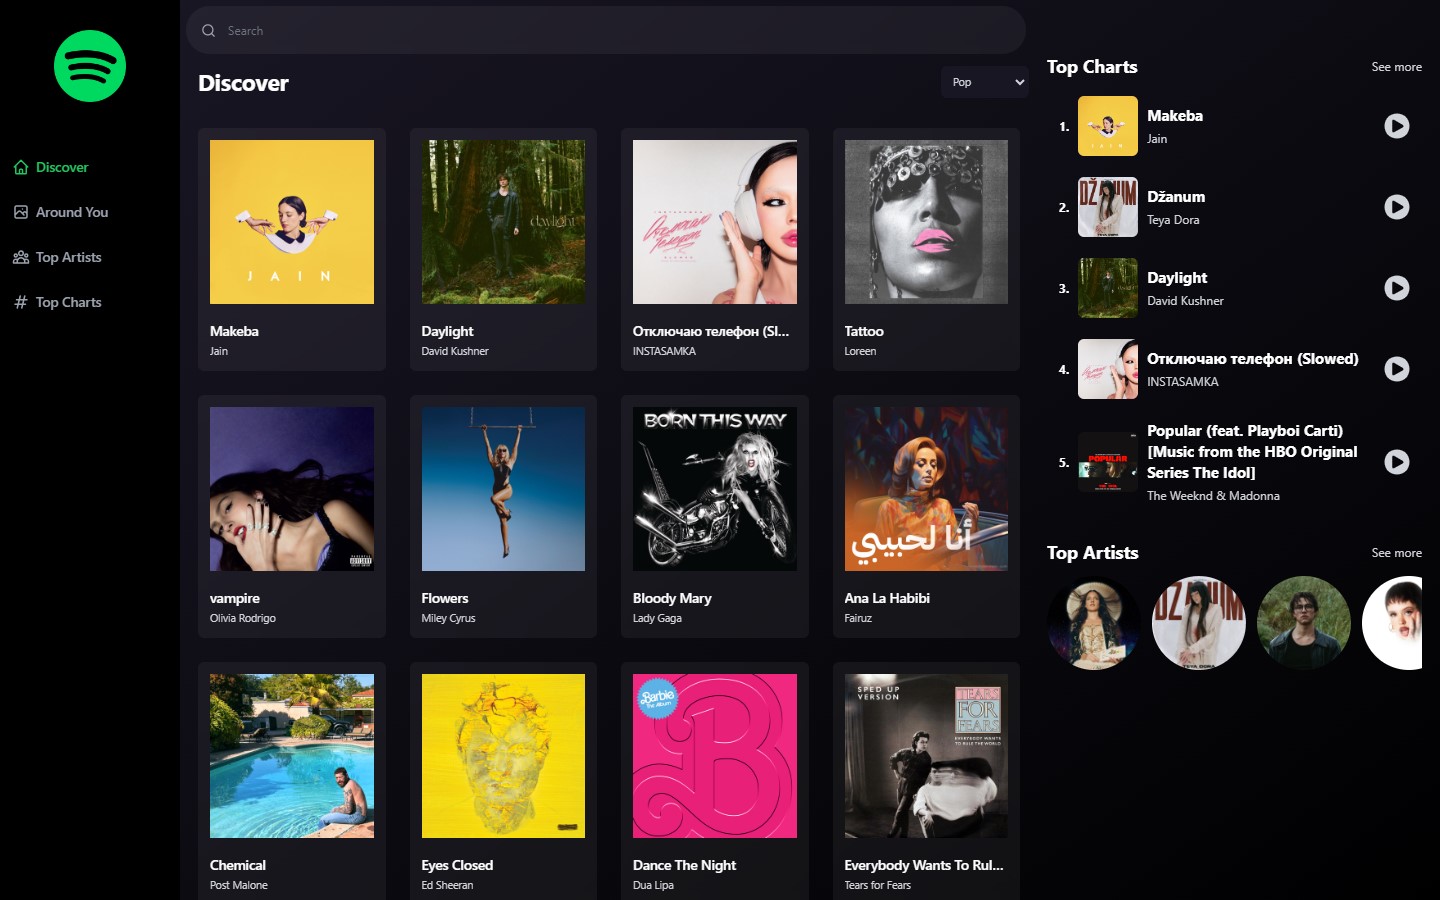The image size is (1440, 900).
Task: Click the Džanum title in Top Charts
Action: [x=1176, y=197]
